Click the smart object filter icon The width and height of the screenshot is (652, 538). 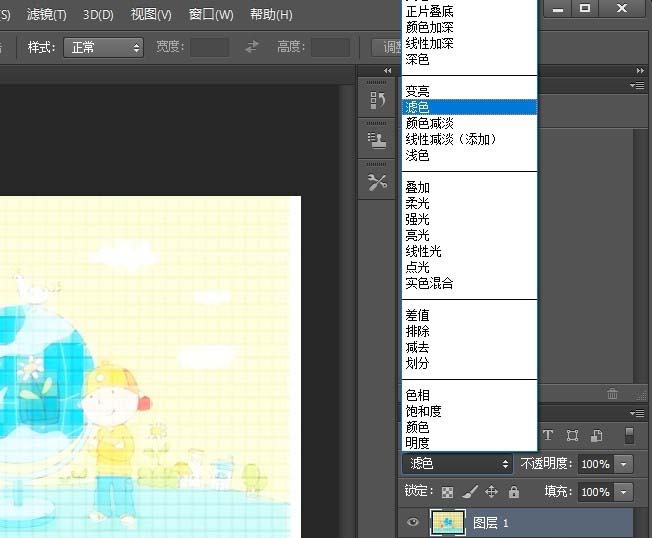pyautogui.click(x=596, y=436)
